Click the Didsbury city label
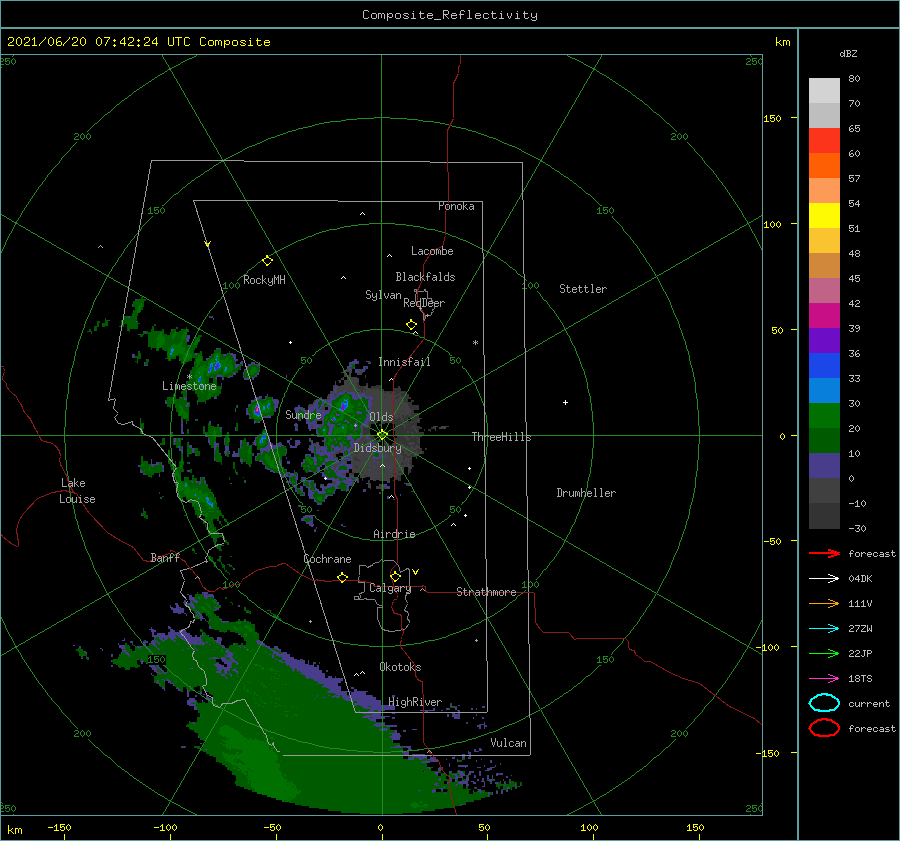 [x=377, y=448]
